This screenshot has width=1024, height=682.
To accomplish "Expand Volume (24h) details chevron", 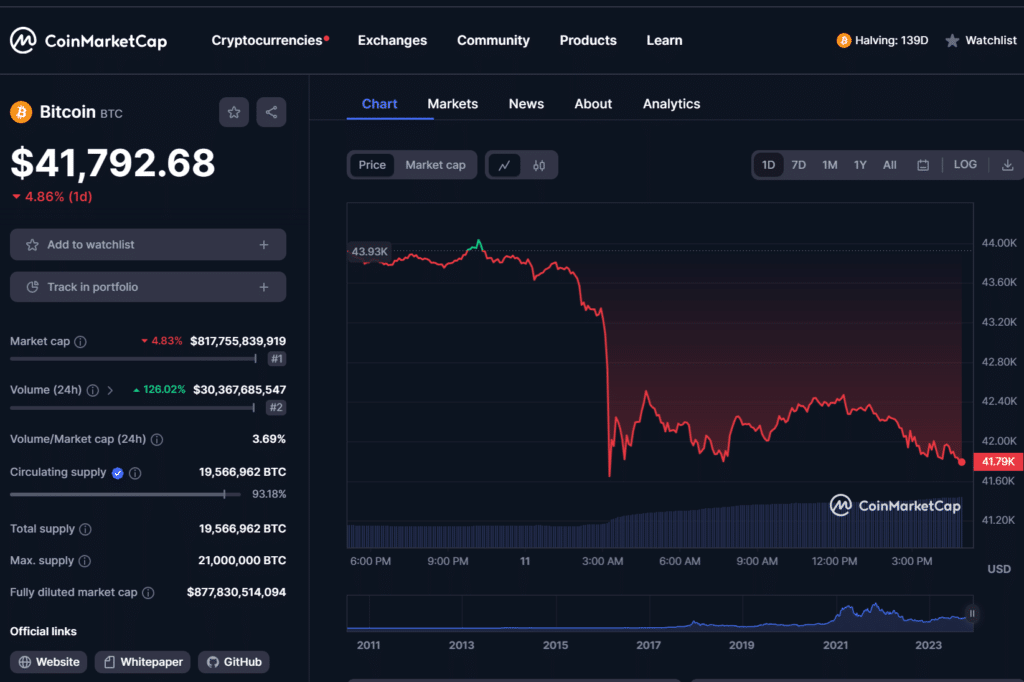I will [x=110, y=390].
